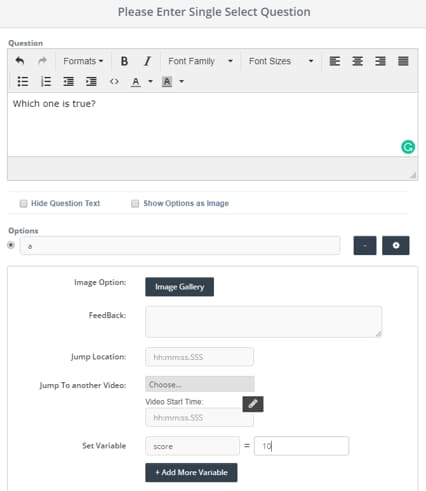This screenshot has width=426, height=491.
Task: Select the radio button for option a
Action: (x=11, y=245)
